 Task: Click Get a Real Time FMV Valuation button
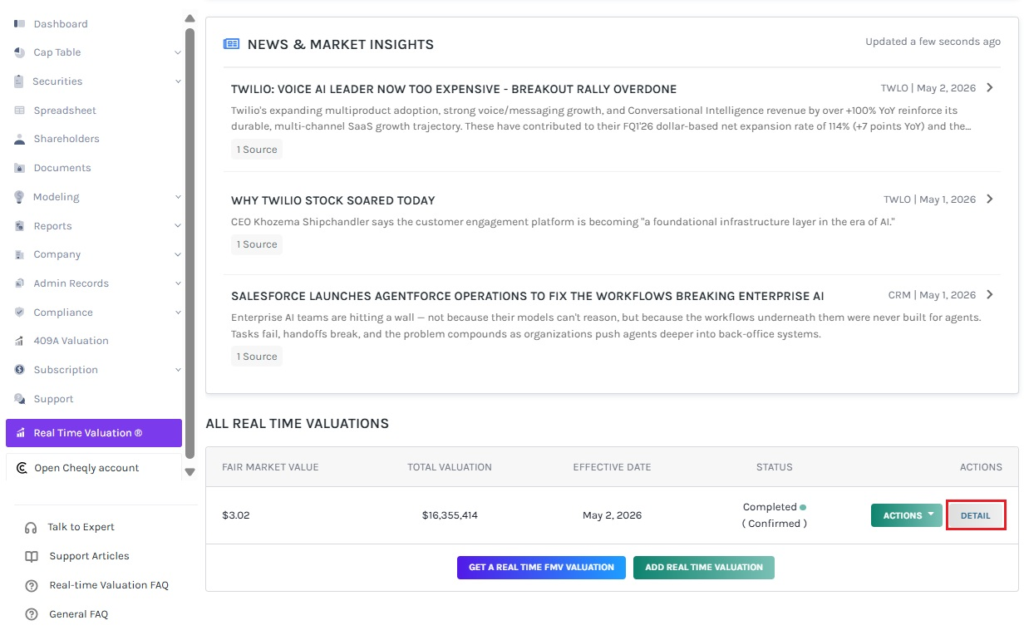pos(541,567)
